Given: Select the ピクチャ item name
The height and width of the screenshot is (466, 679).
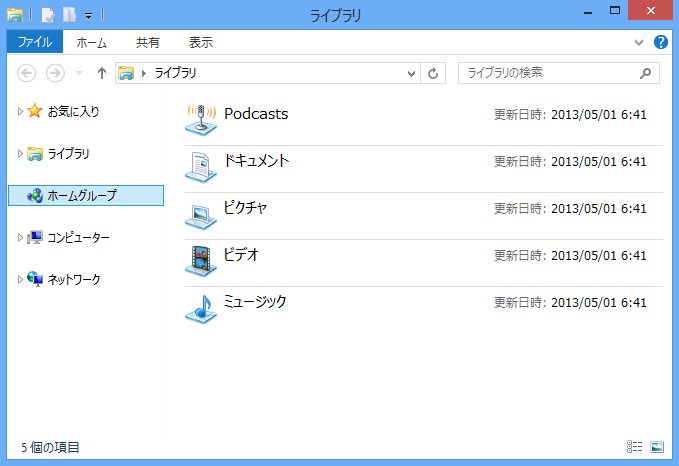Looking at the screenshot, I should [x=245, y=207].
